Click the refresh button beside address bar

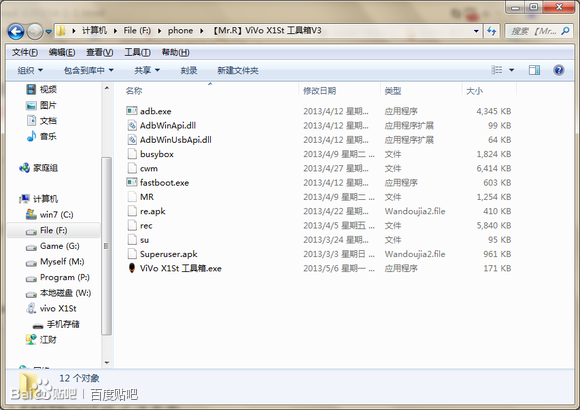492,31
